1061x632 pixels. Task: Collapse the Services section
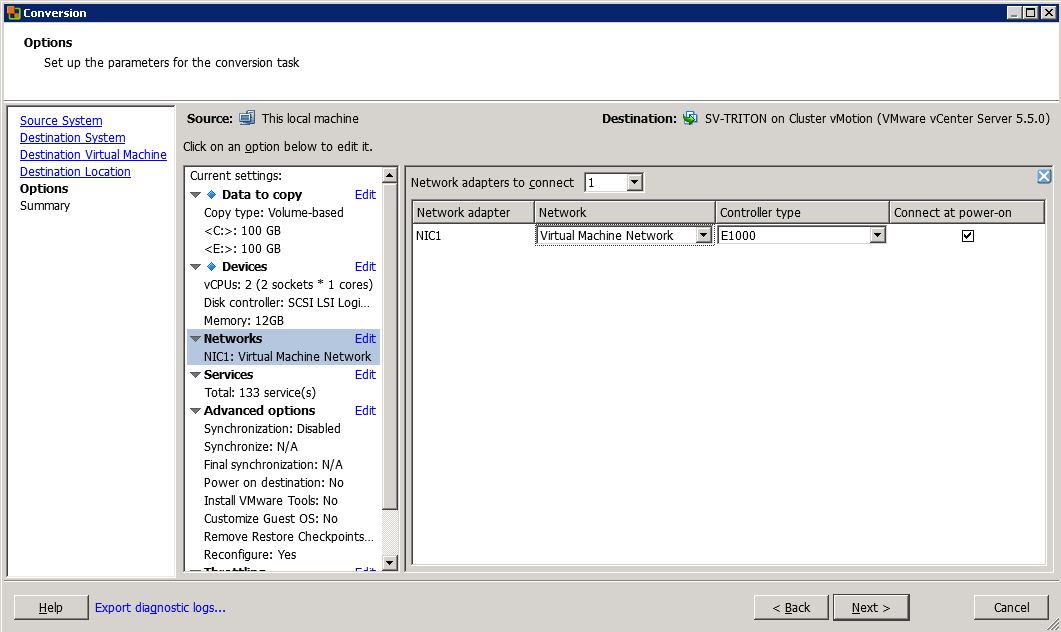pyautogui.click(x=196, y=375)
